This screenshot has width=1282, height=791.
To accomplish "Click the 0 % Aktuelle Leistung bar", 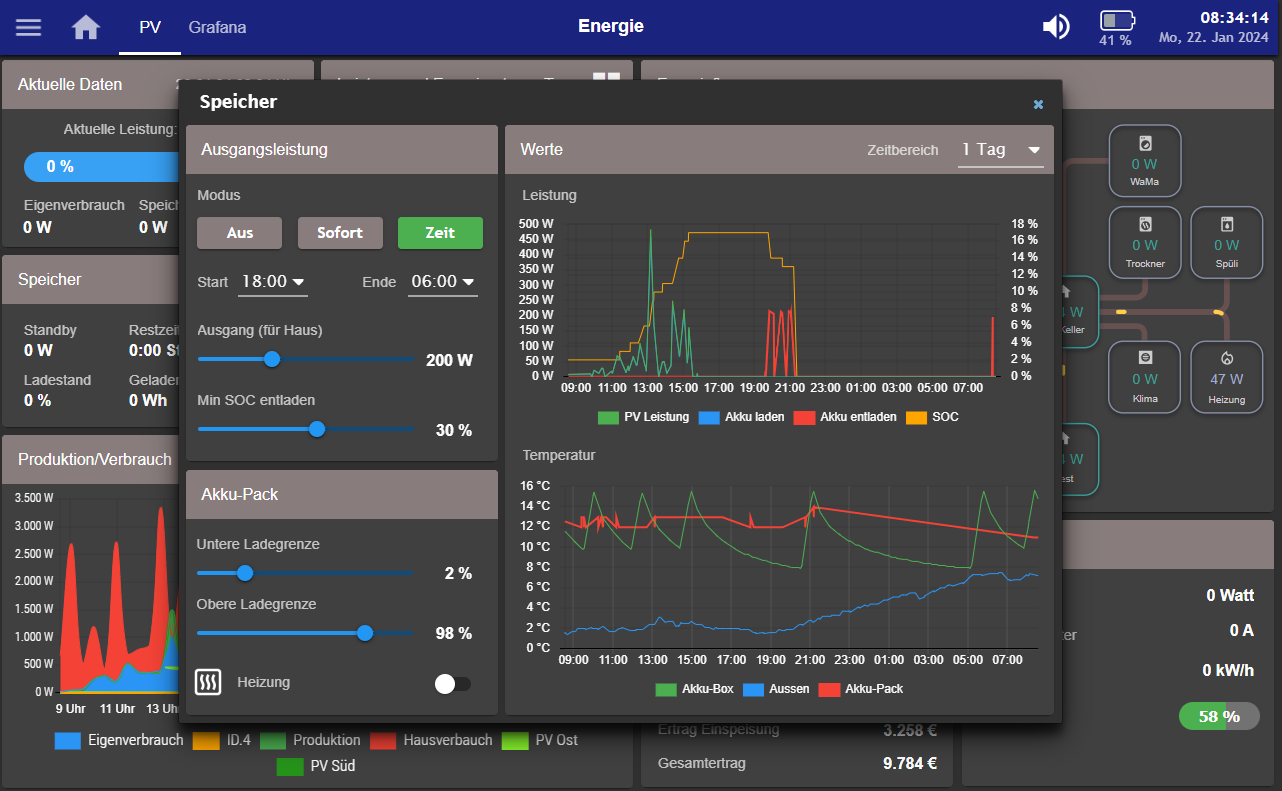I will (x=100, y=166).
